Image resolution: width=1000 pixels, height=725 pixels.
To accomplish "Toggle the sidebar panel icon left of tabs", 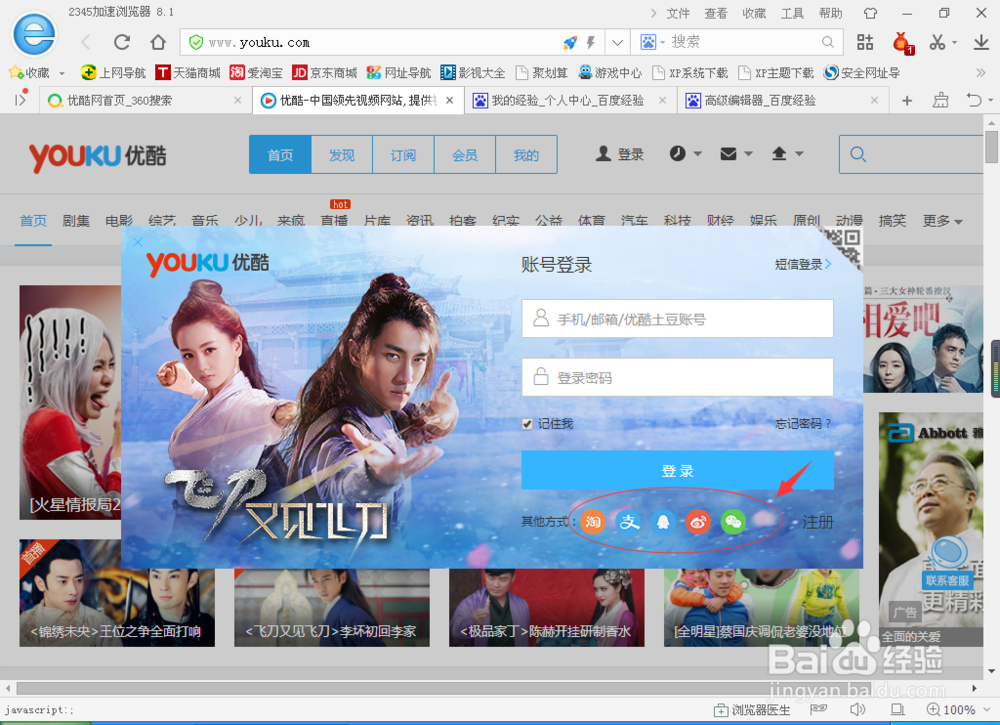I will pos(20,99).
